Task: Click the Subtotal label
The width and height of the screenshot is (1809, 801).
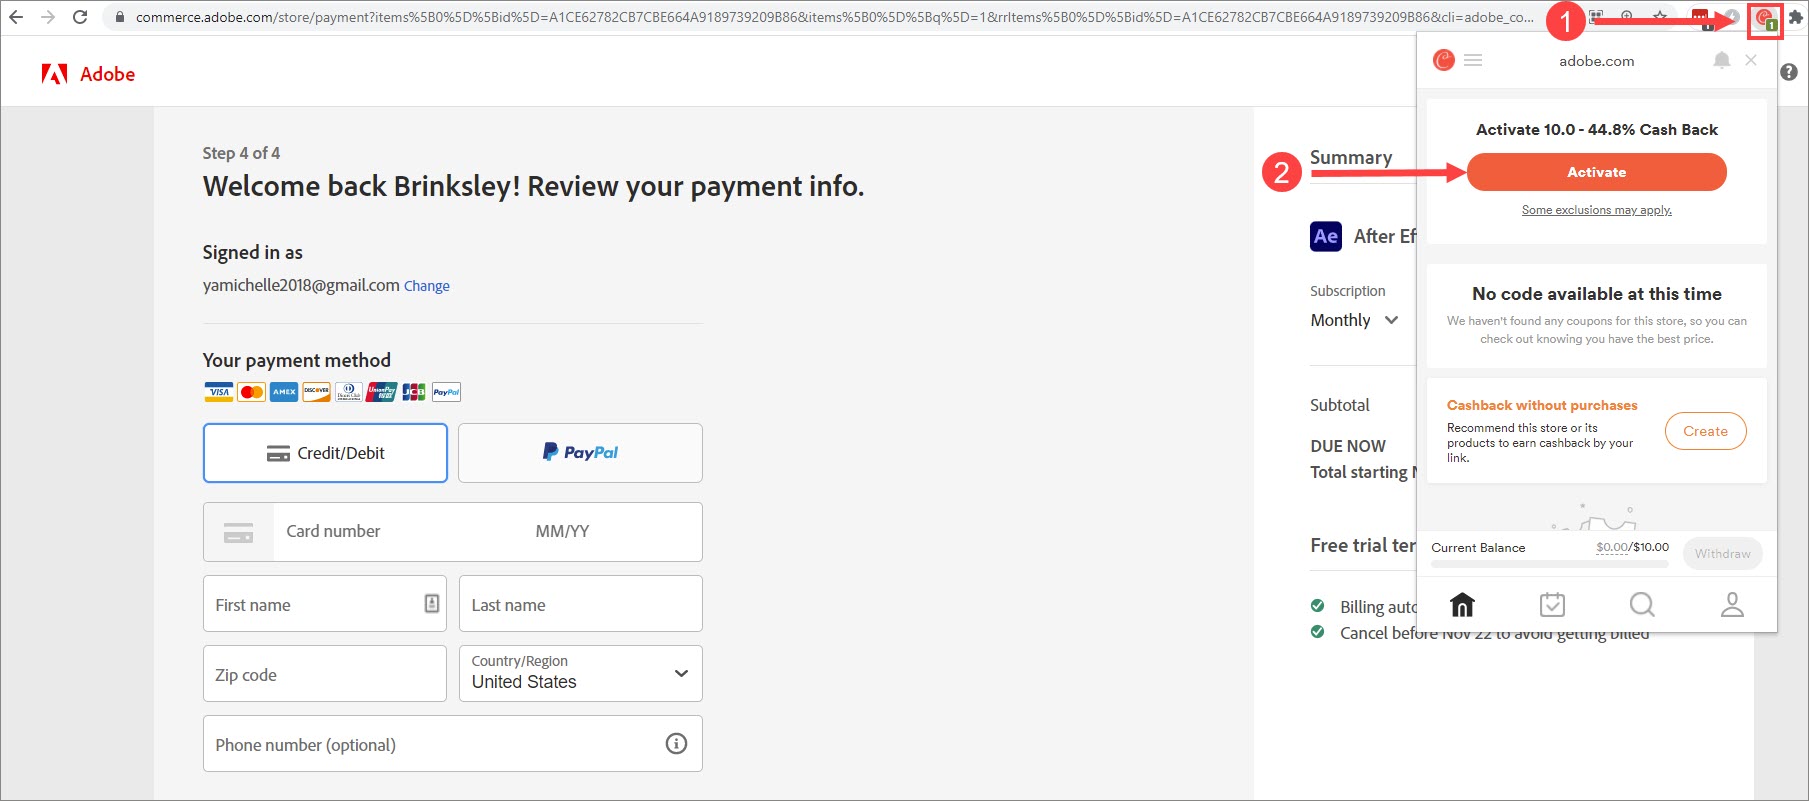Action: 1340,405
